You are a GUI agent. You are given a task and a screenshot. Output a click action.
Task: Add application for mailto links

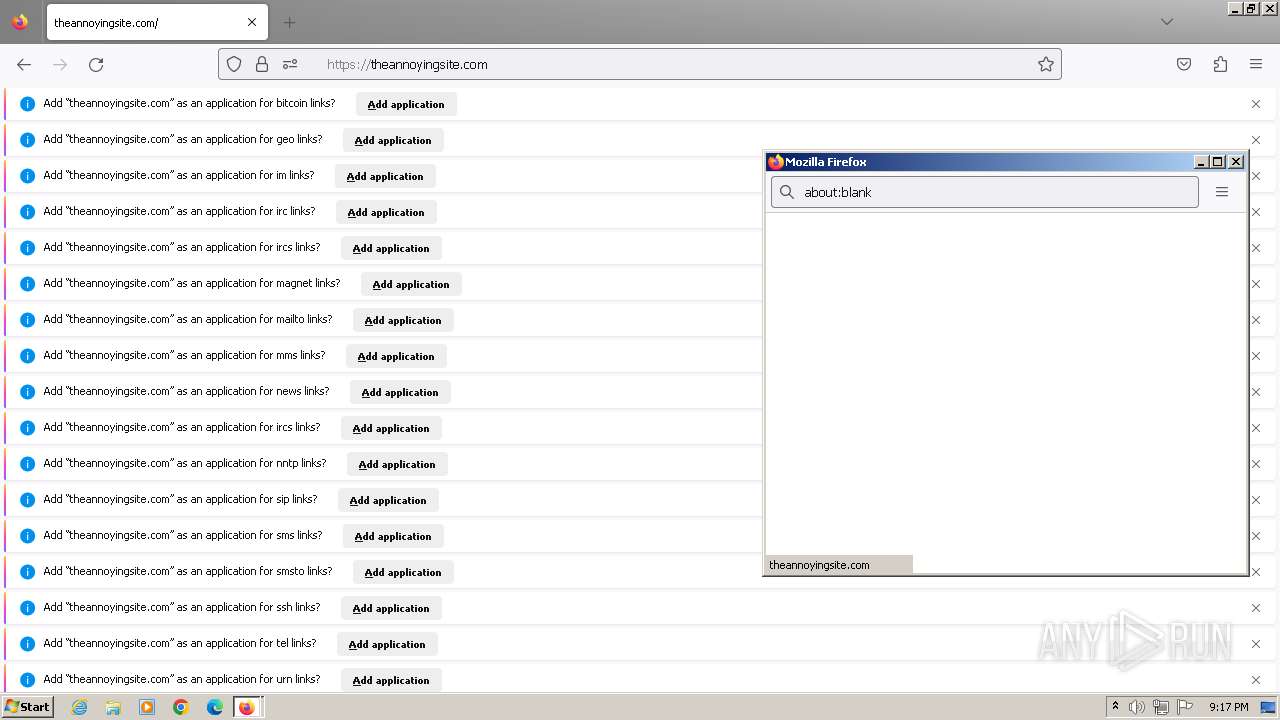tap(403, 320)
